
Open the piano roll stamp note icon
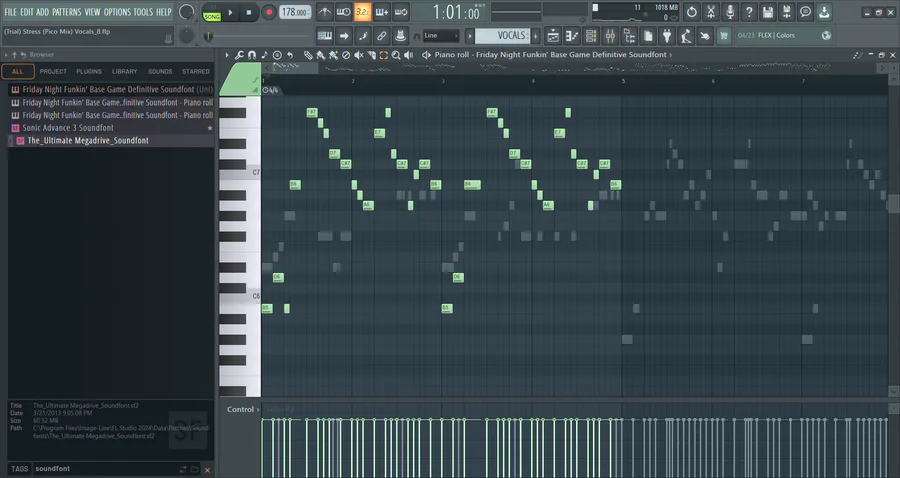pos(264,55)
